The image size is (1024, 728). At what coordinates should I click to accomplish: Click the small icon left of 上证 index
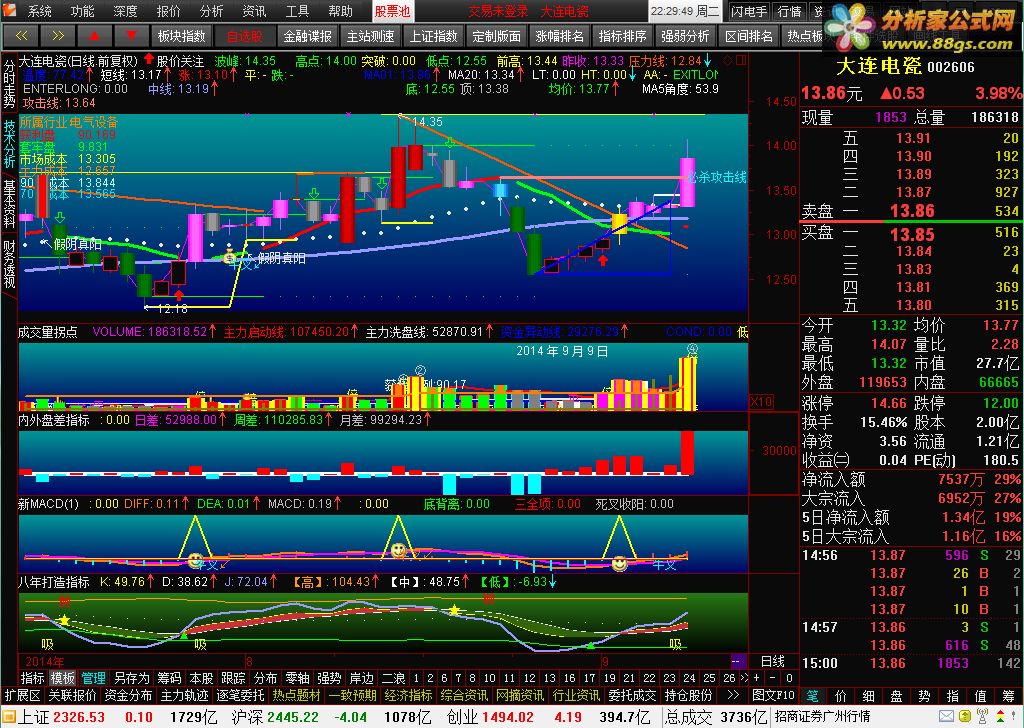[x=8, y=717]
